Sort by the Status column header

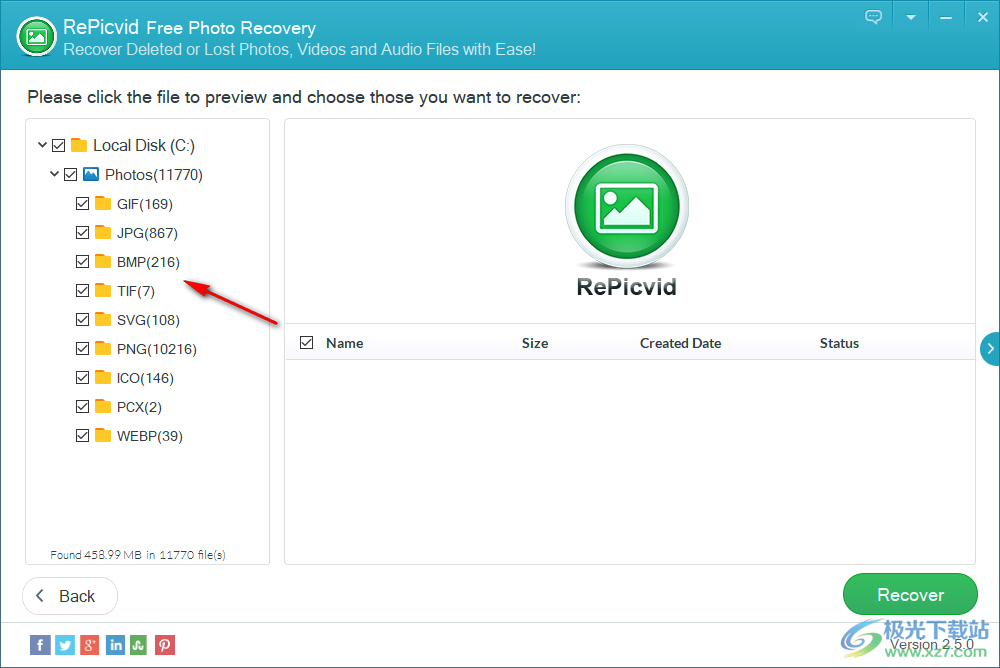[x=839, y=343]
